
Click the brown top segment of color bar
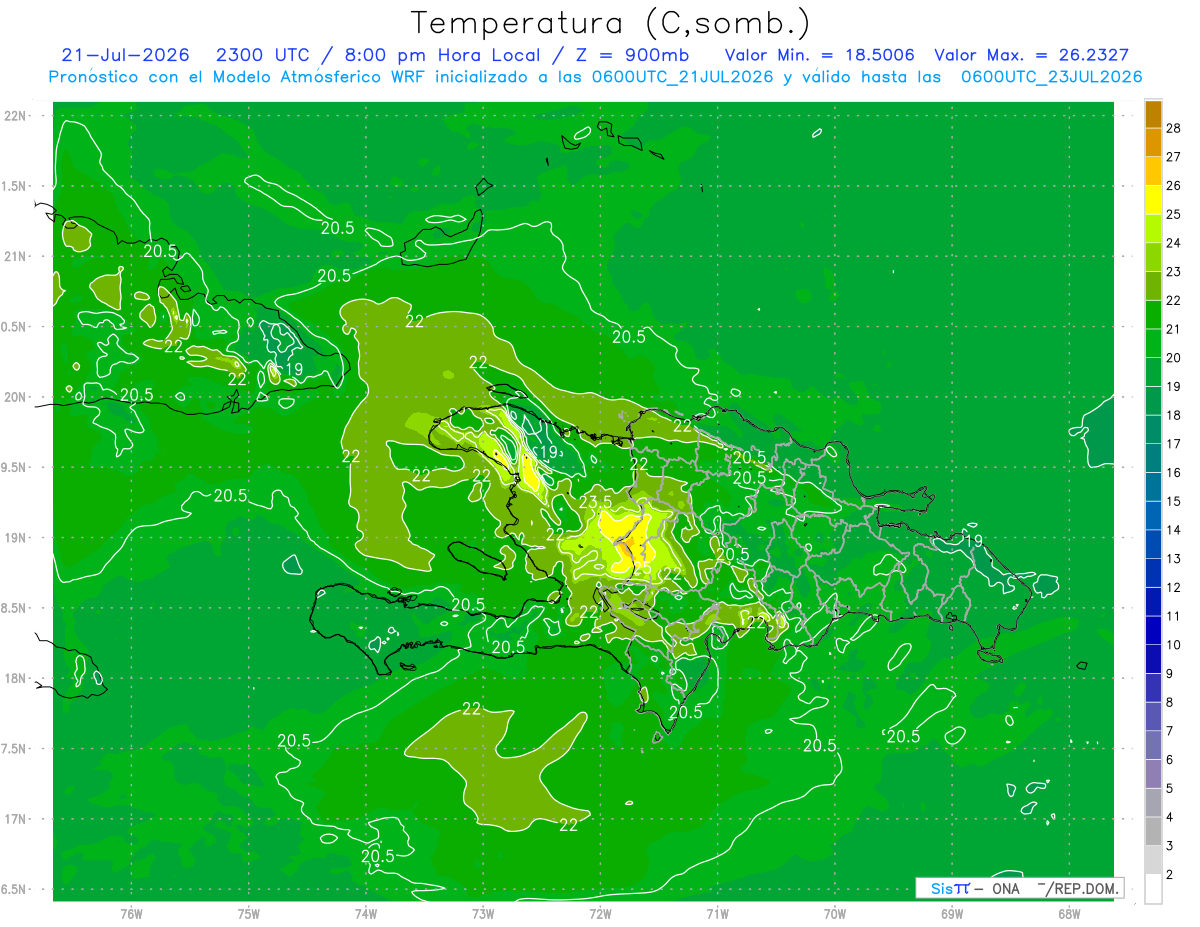click(x=1153, y=113)
